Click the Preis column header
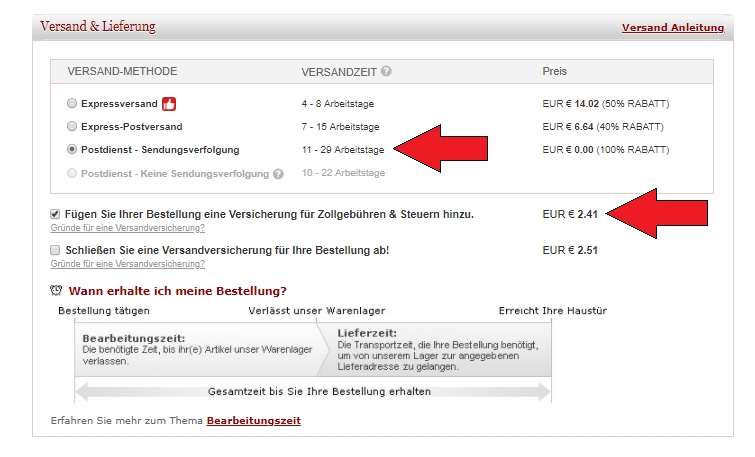The image size is (755, 457). 554,72
